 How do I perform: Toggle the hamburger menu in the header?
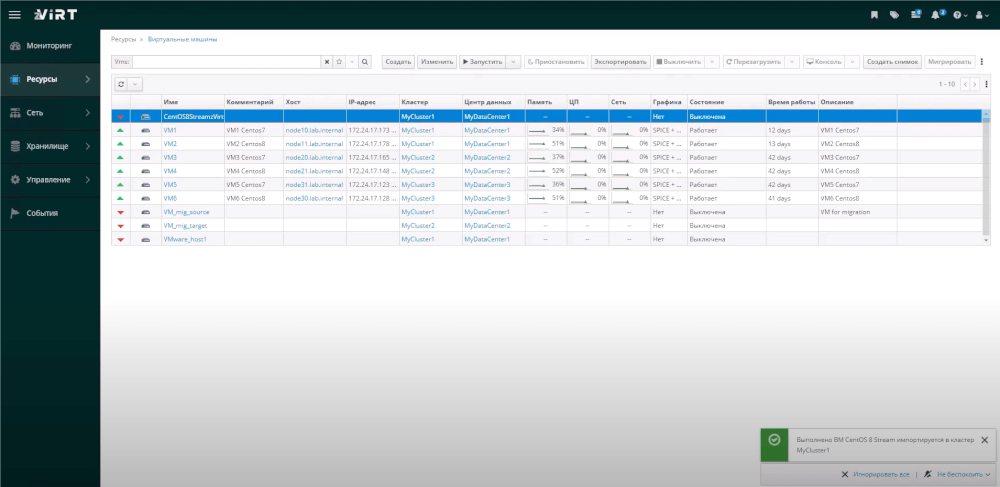tap(14, 15)
